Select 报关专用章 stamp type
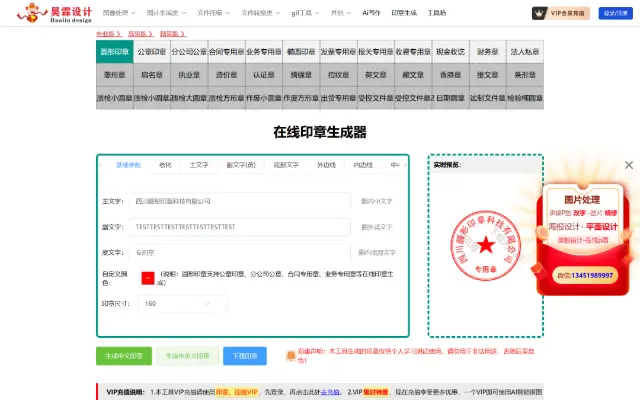640x400 pixels. pos(376,52)
